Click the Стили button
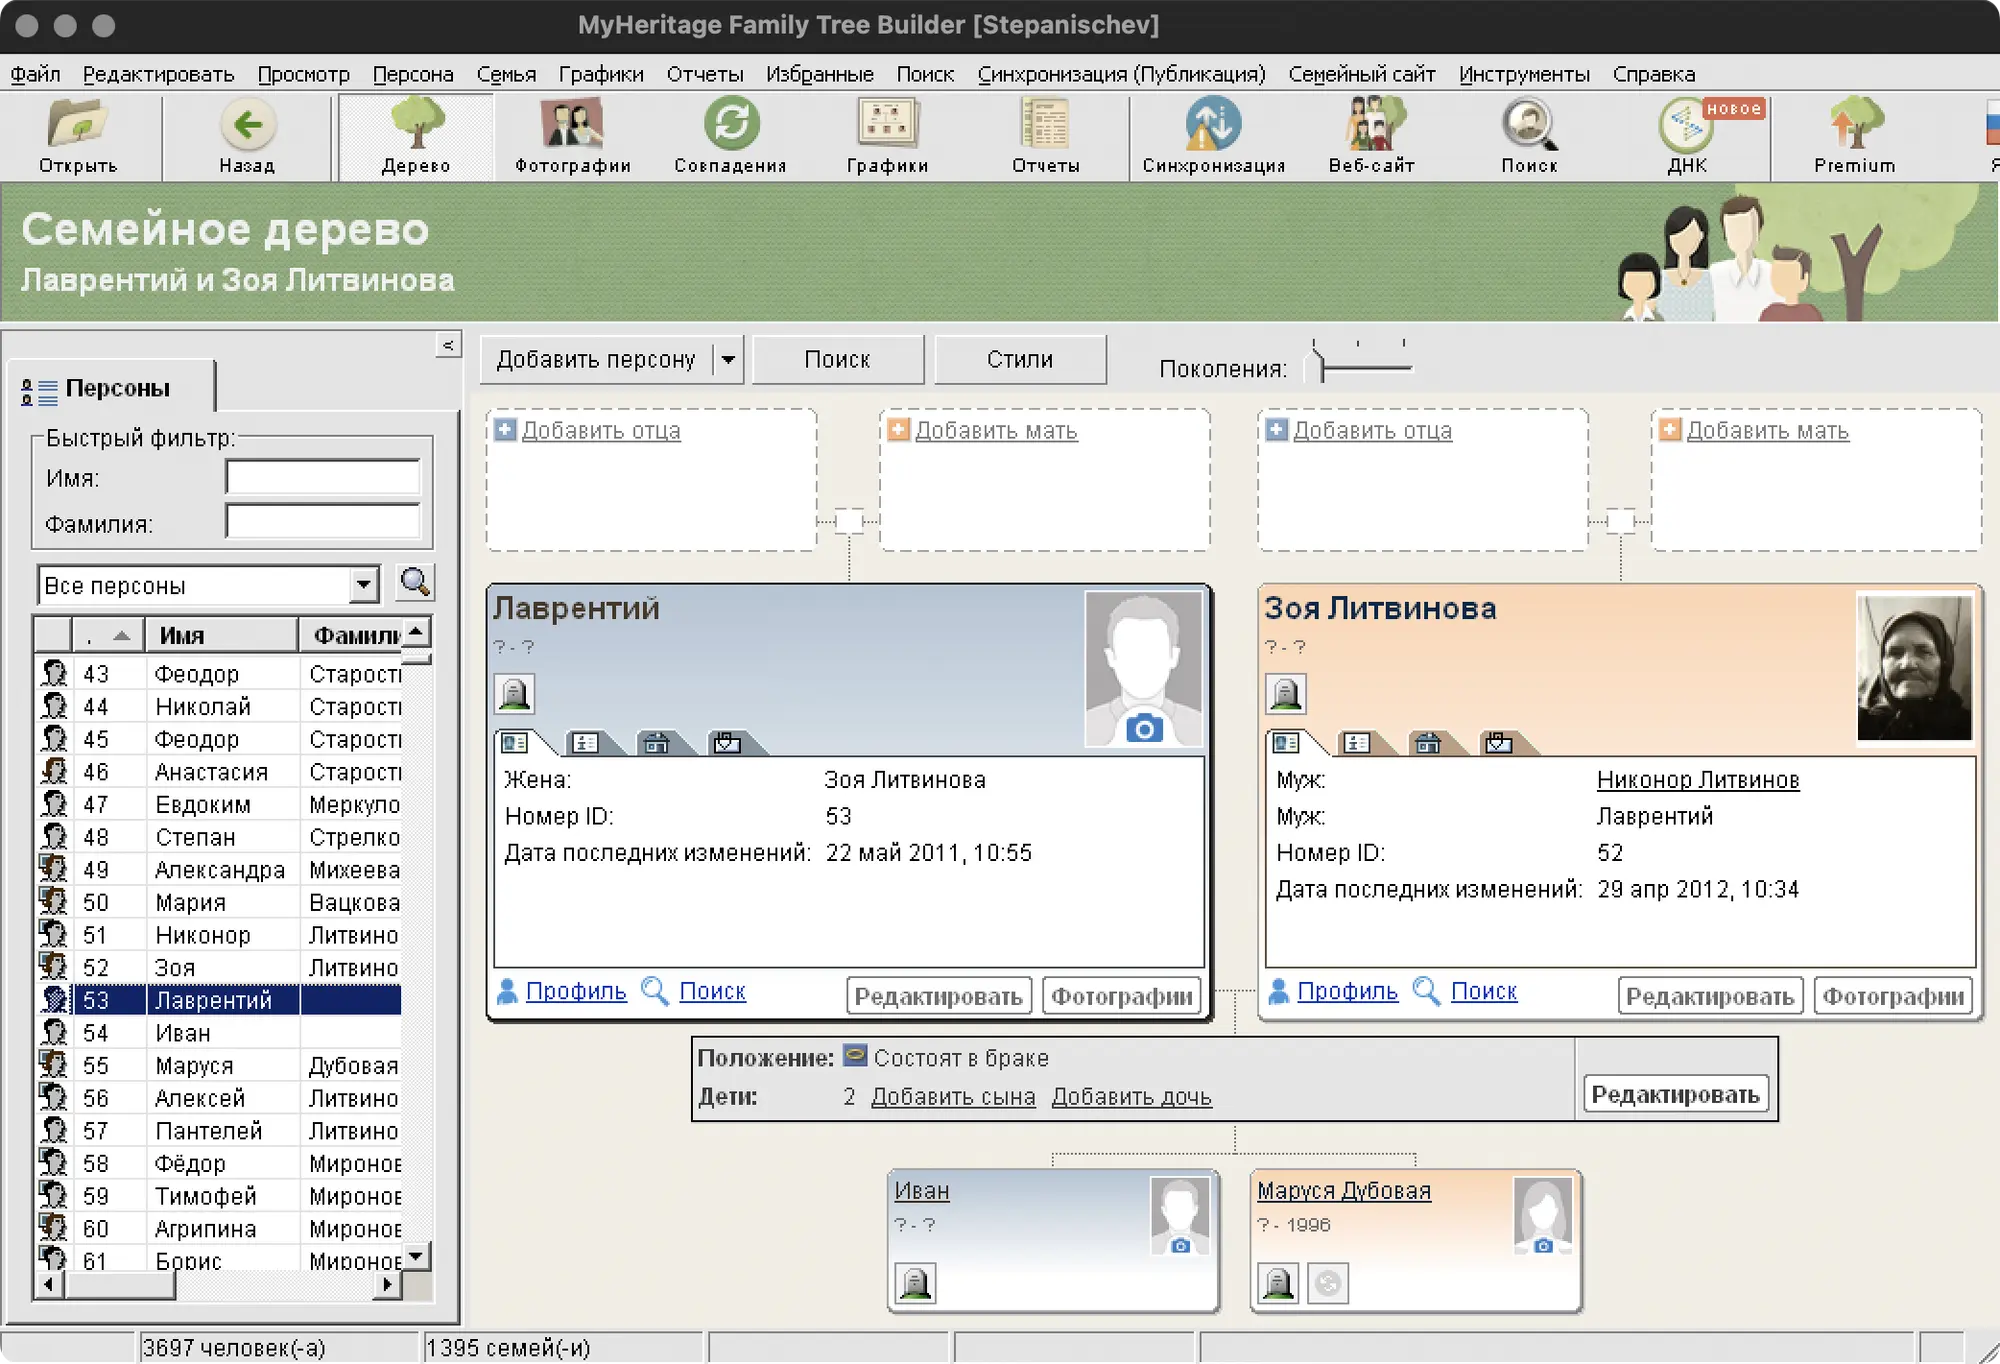 1020,359
